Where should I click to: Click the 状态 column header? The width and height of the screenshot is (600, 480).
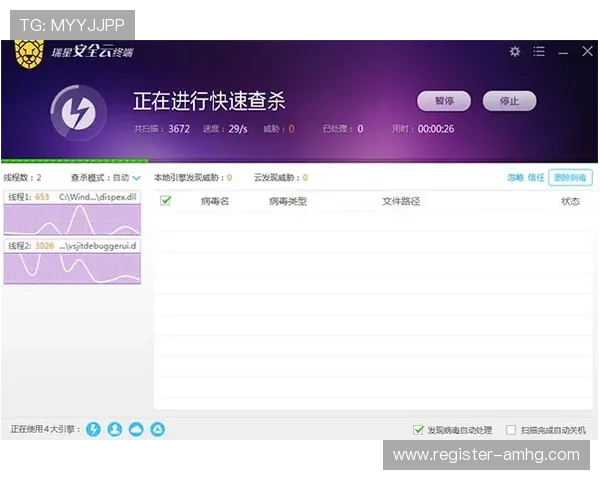tap(570, 201)
